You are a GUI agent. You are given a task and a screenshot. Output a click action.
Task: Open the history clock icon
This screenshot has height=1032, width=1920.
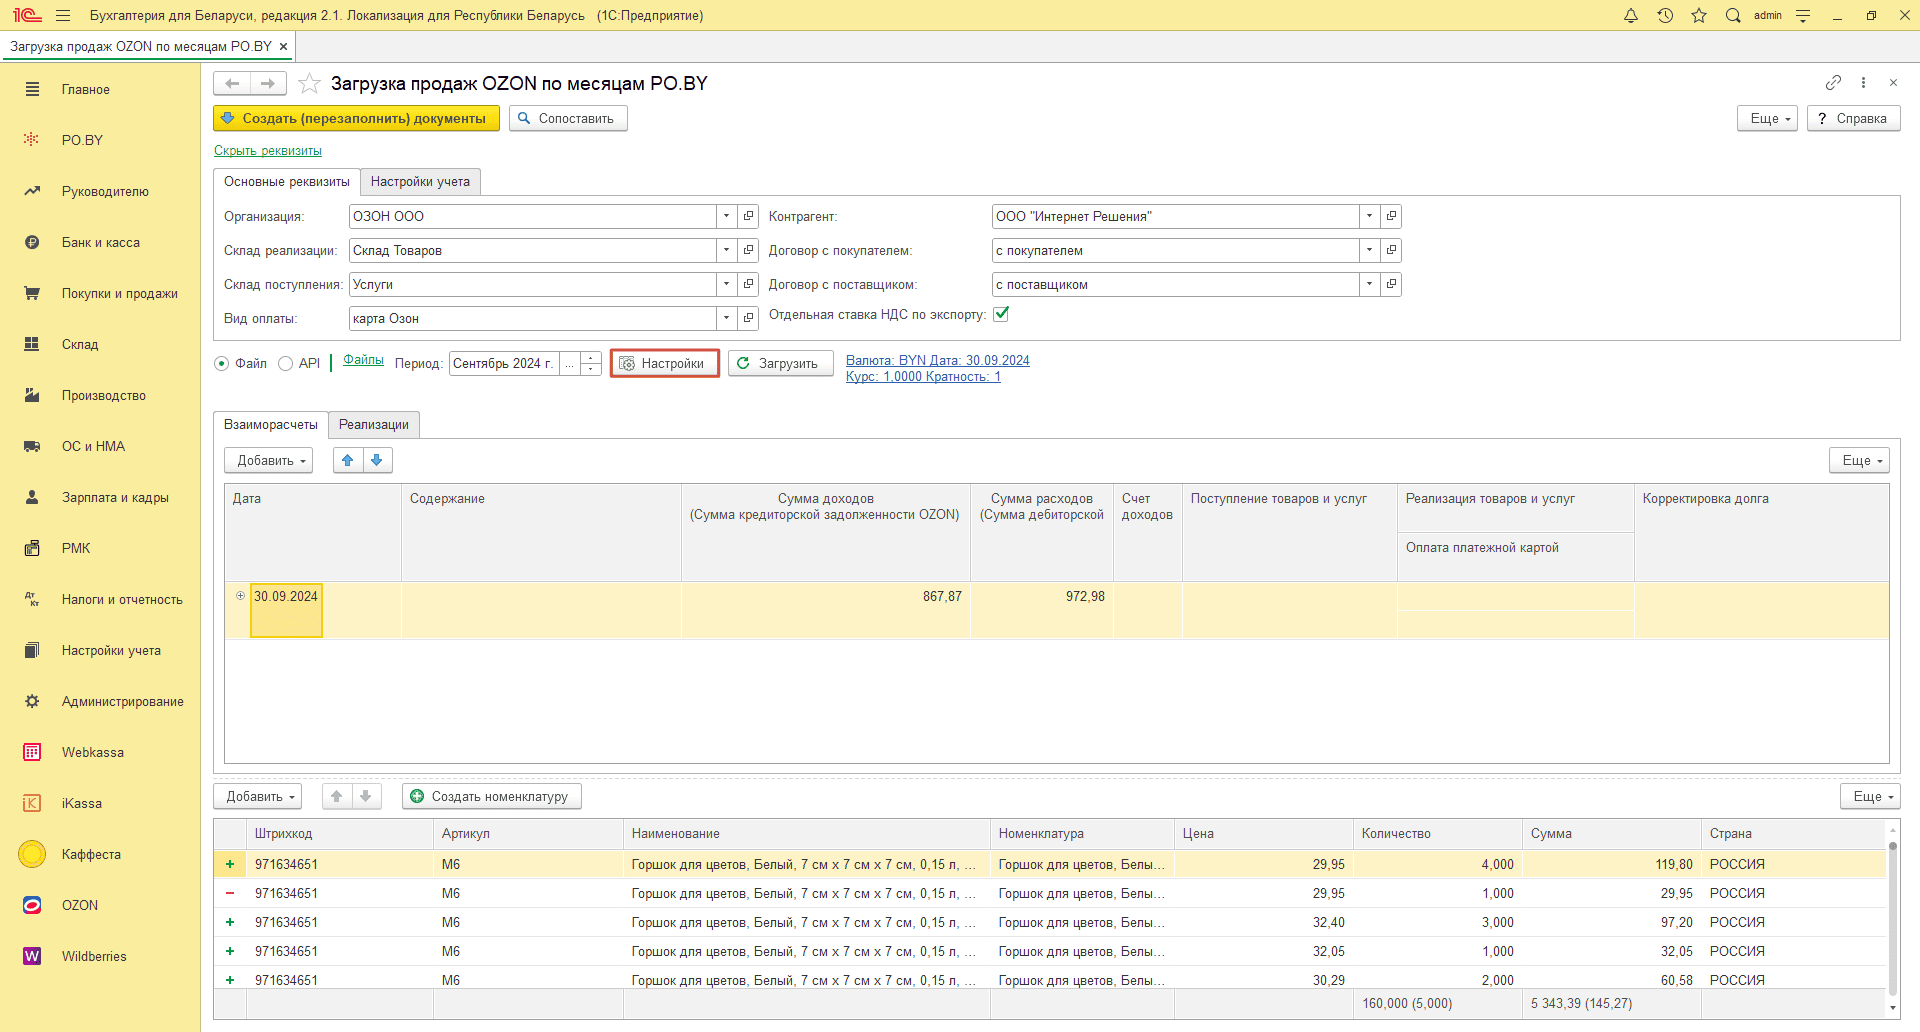click(x=1665, y=15)
